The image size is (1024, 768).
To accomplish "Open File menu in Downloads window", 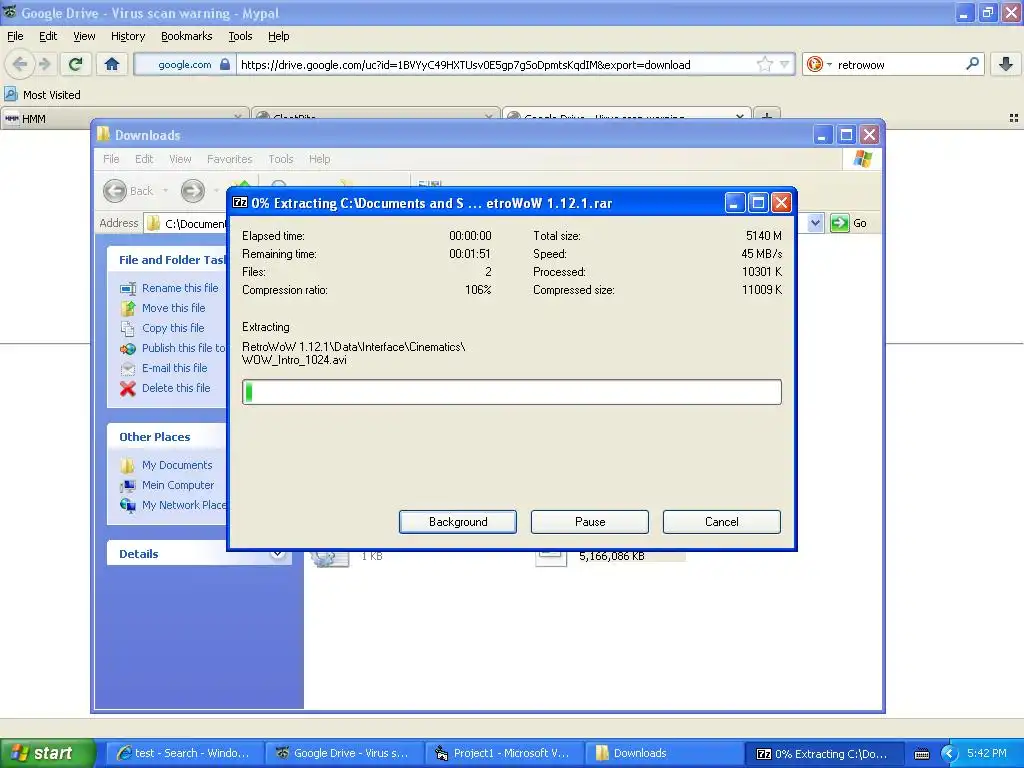I will click(x=111, y=159).
